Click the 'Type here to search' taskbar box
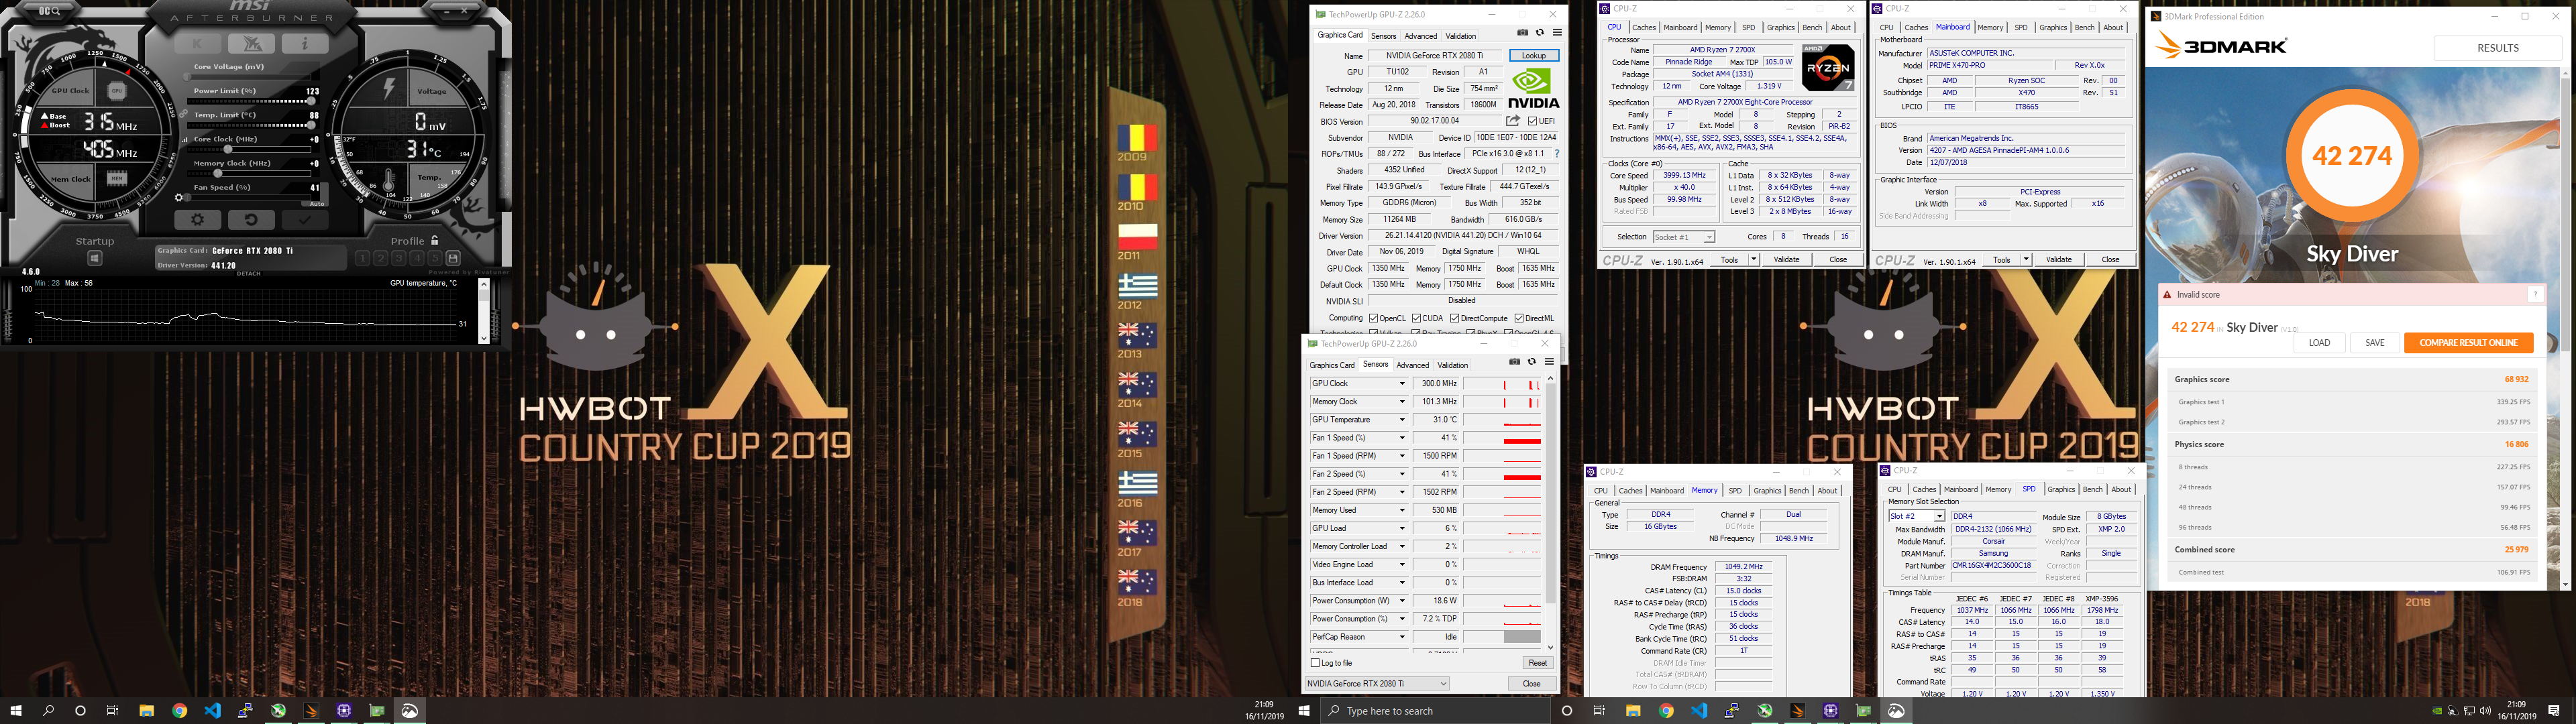 point(1435,711)
